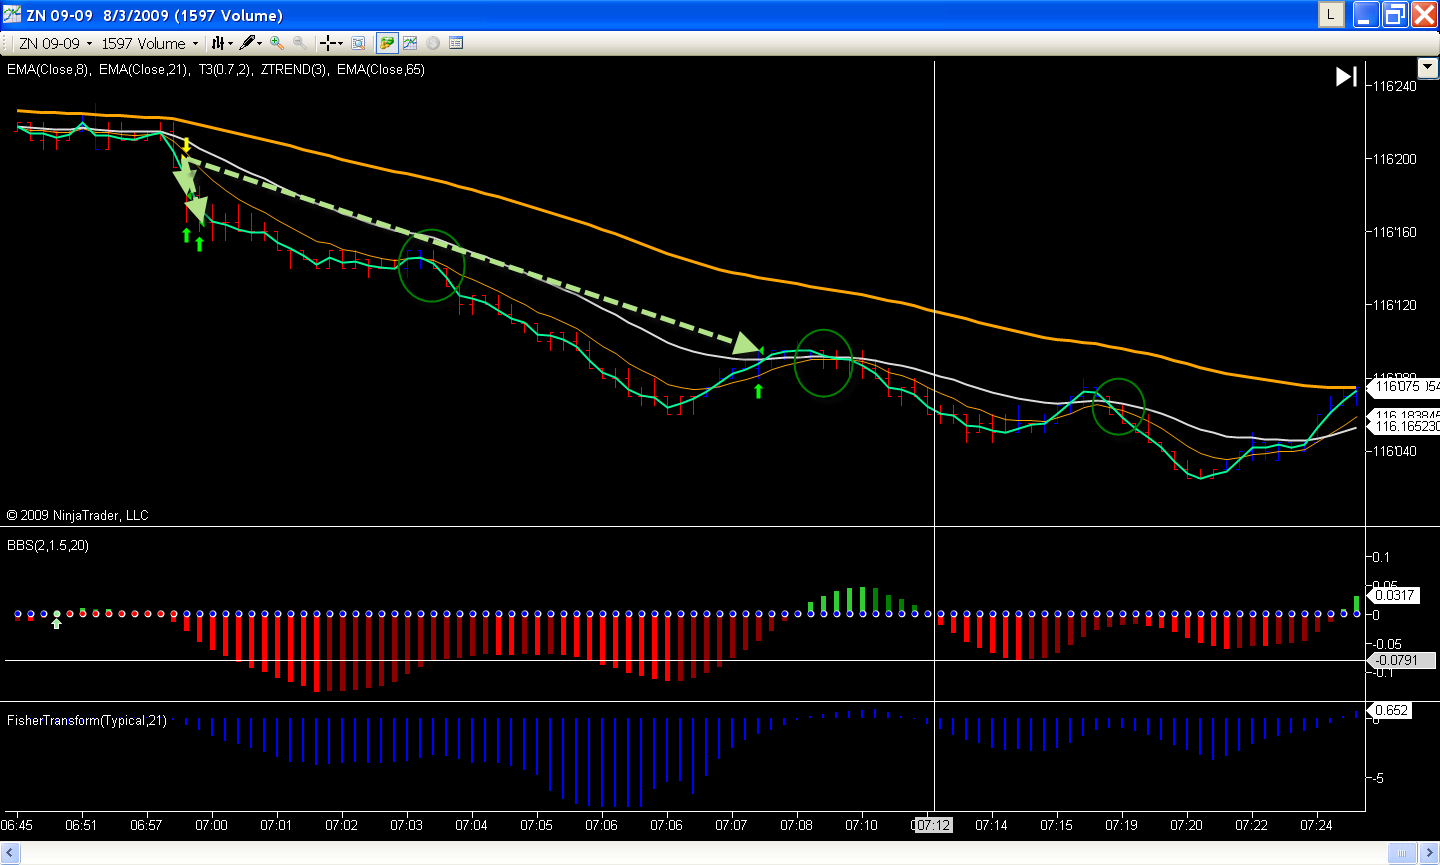
Task: Click the 116'040 price axis label
Action: [1395, 451]
